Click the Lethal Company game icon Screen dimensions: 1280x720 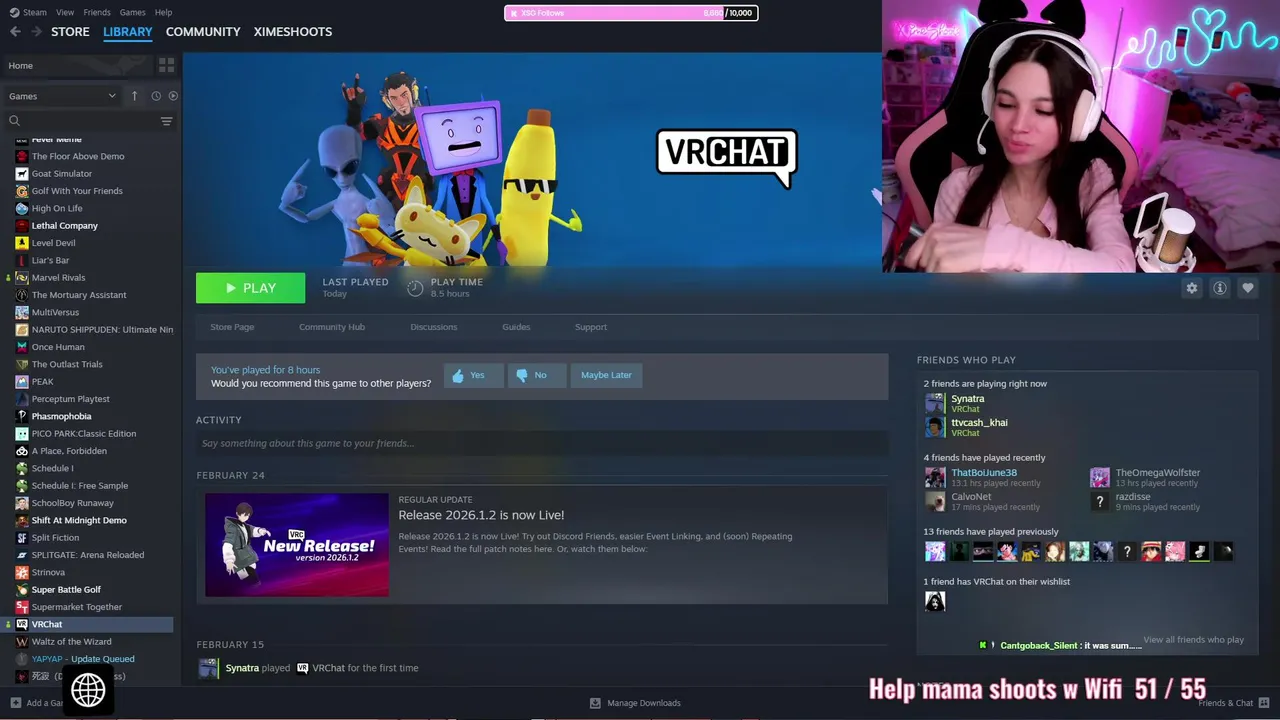(x=22, y=225)
